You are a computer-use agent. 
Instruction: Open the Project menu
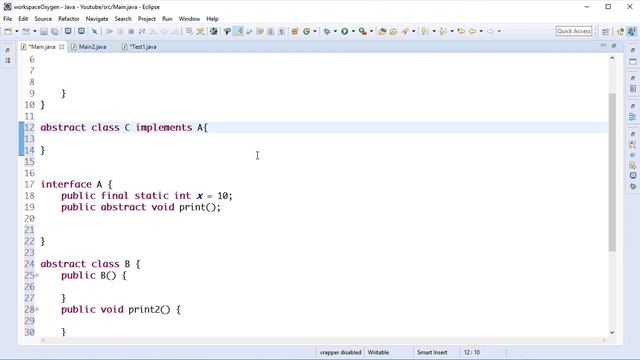(x=147, y=19)
